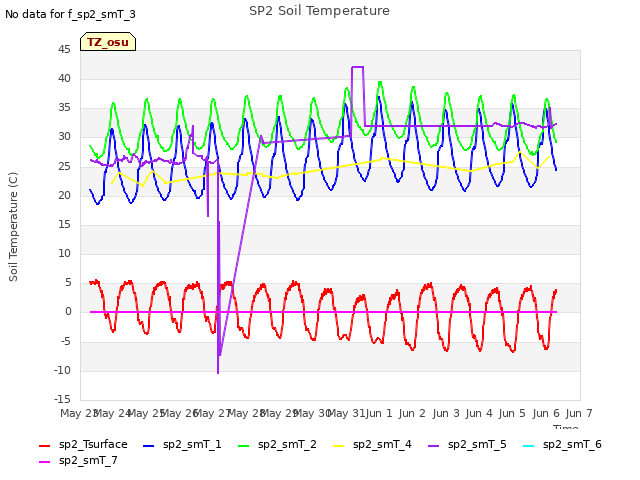Click the -10 y-axis tick label
Image resolution: width=640 pixels, height=480 pixels.
[62, 370]
